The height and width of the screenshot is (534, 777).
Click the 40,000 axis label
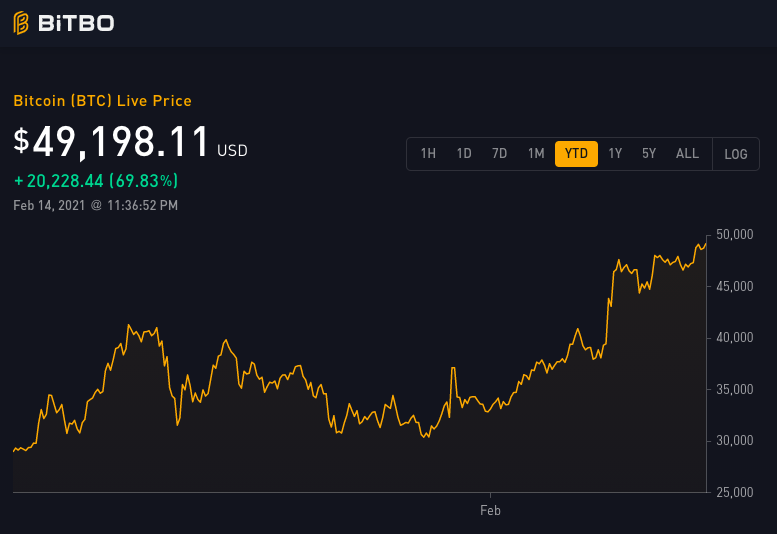[734, 337]
